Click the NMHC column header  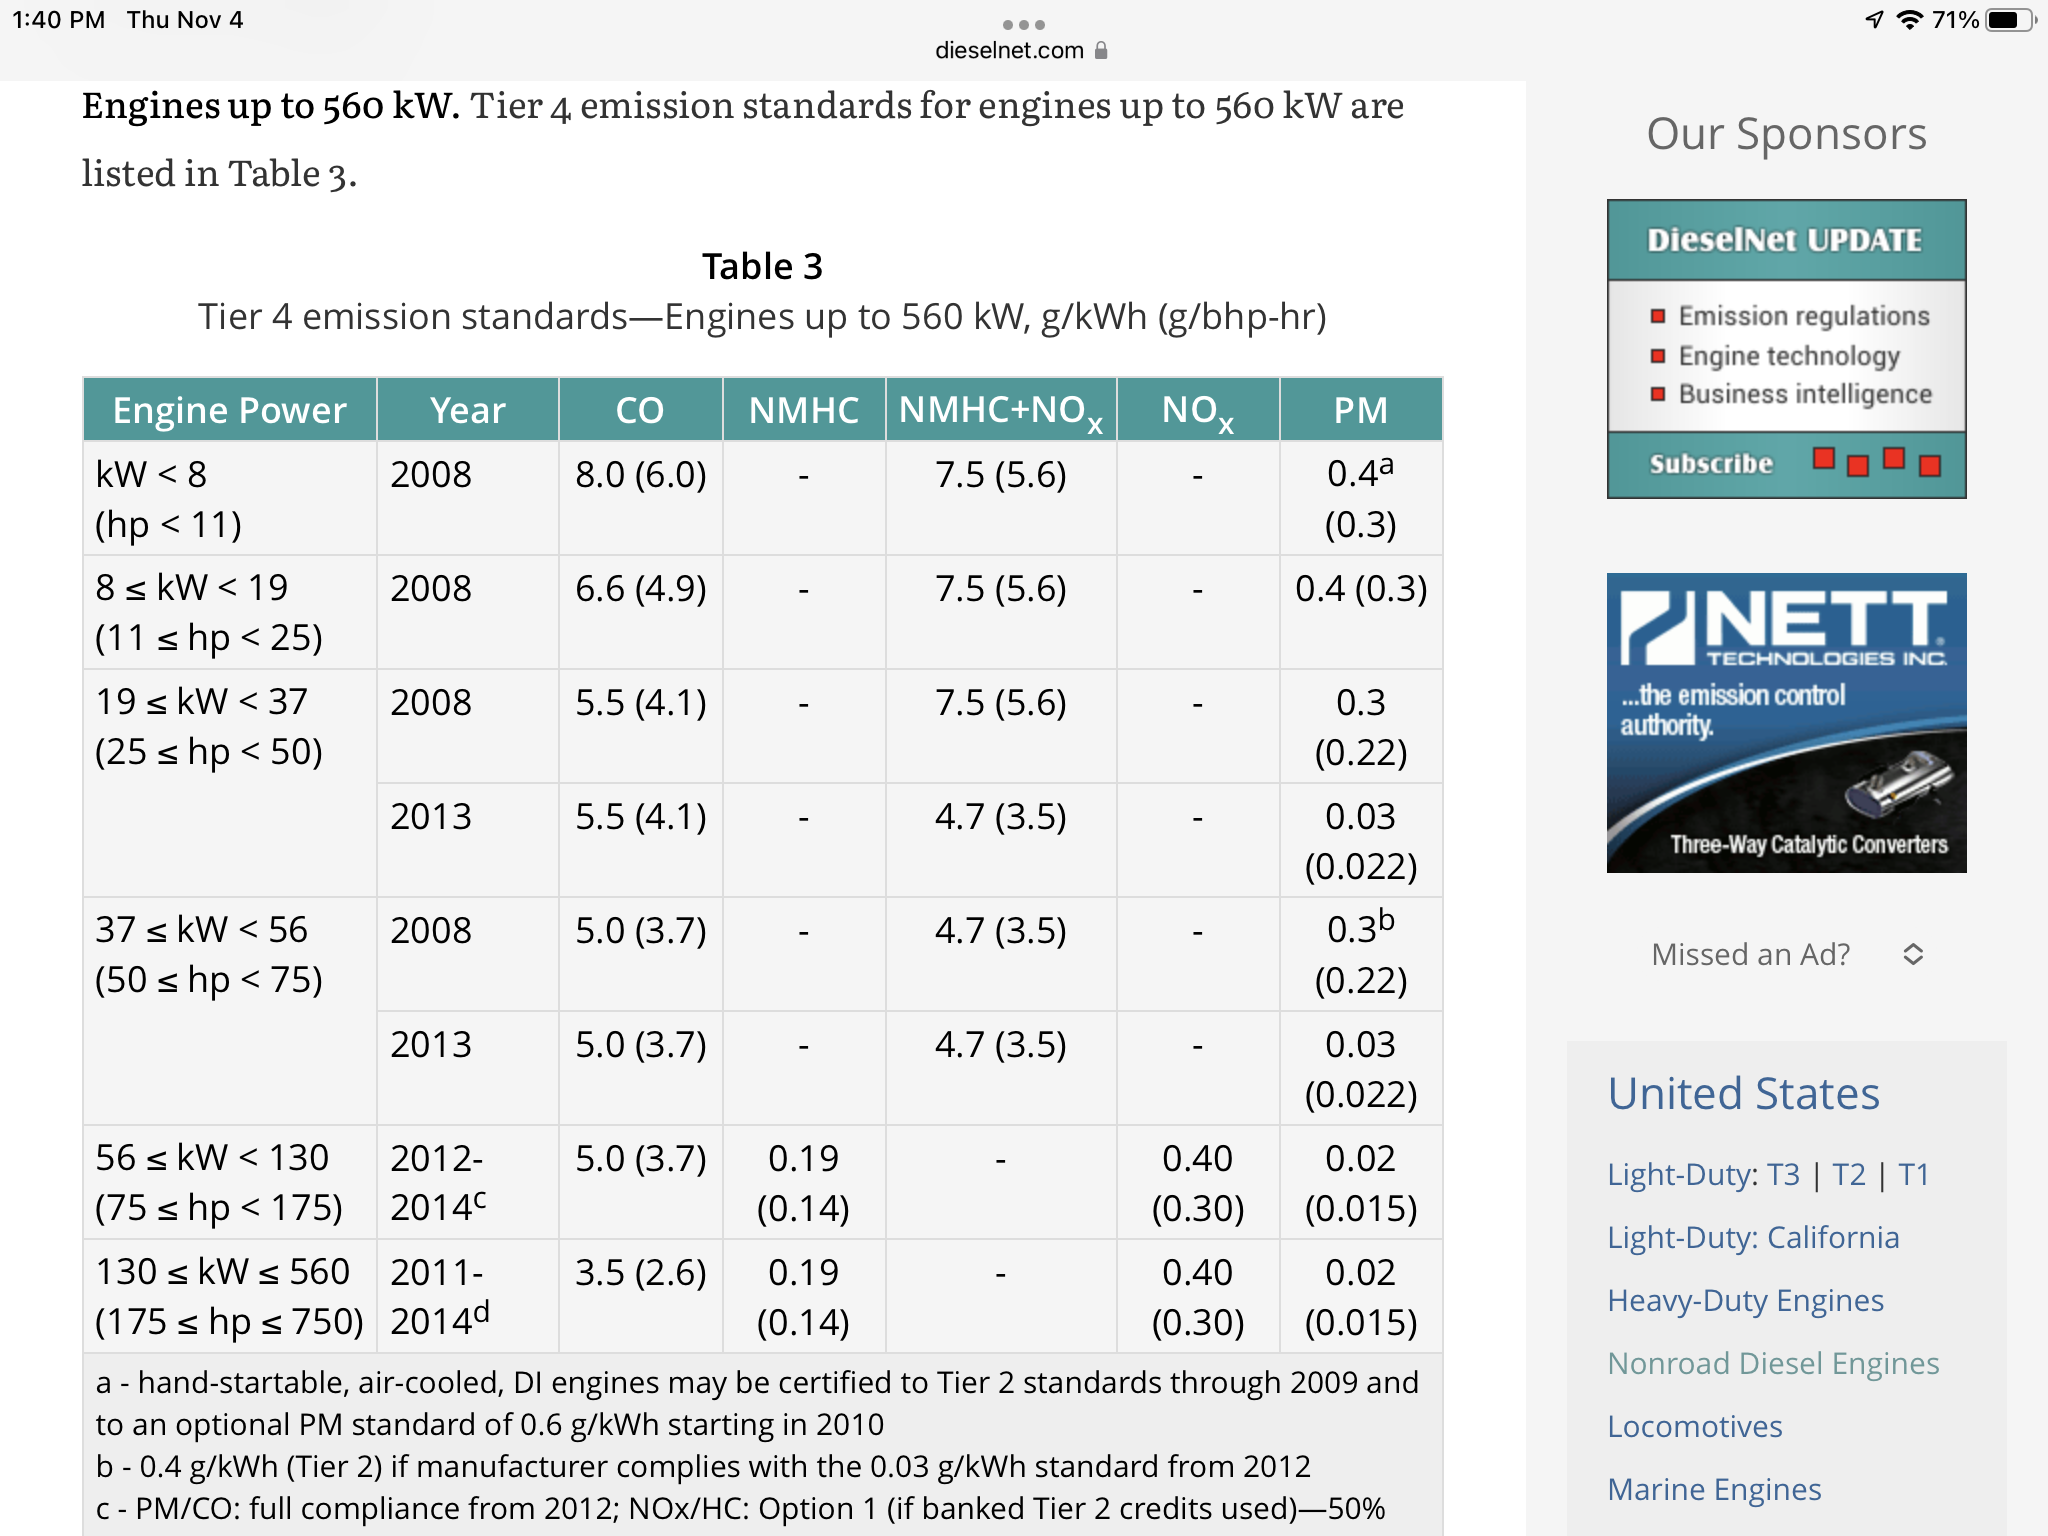[x=803, y=410]
